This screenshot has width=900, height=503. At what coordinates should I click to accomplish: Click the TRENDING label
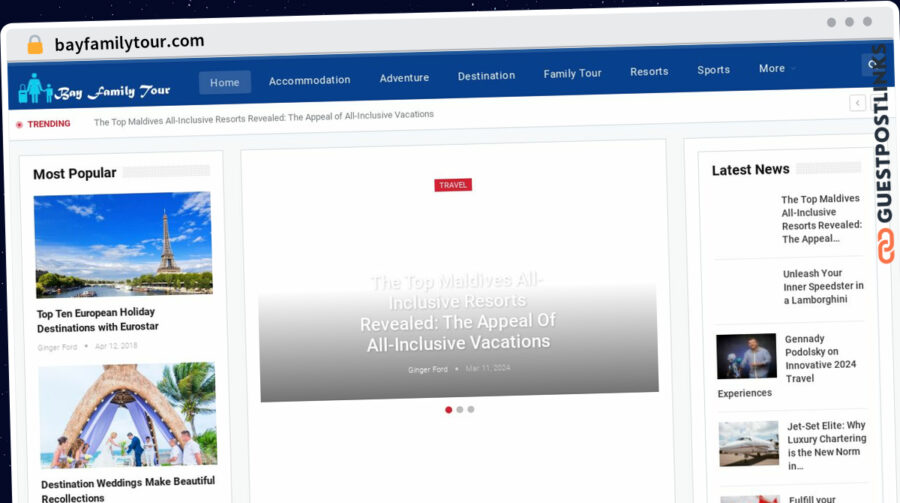tap(49, 124)
